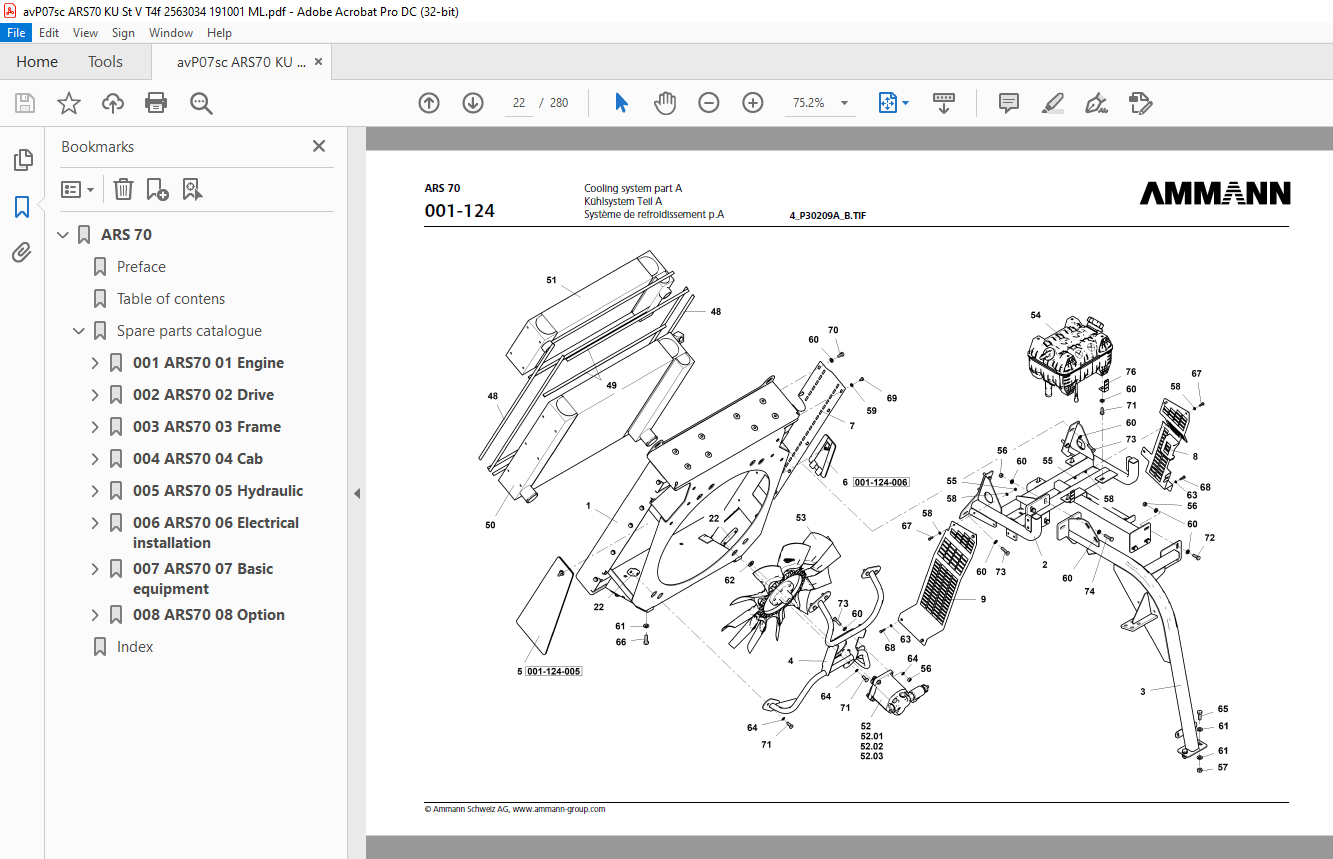Expand the 007 ARS70 07 Basic equipment bookmark
The height and width of the screenshot is (859, 1333).
pos(95,569)
